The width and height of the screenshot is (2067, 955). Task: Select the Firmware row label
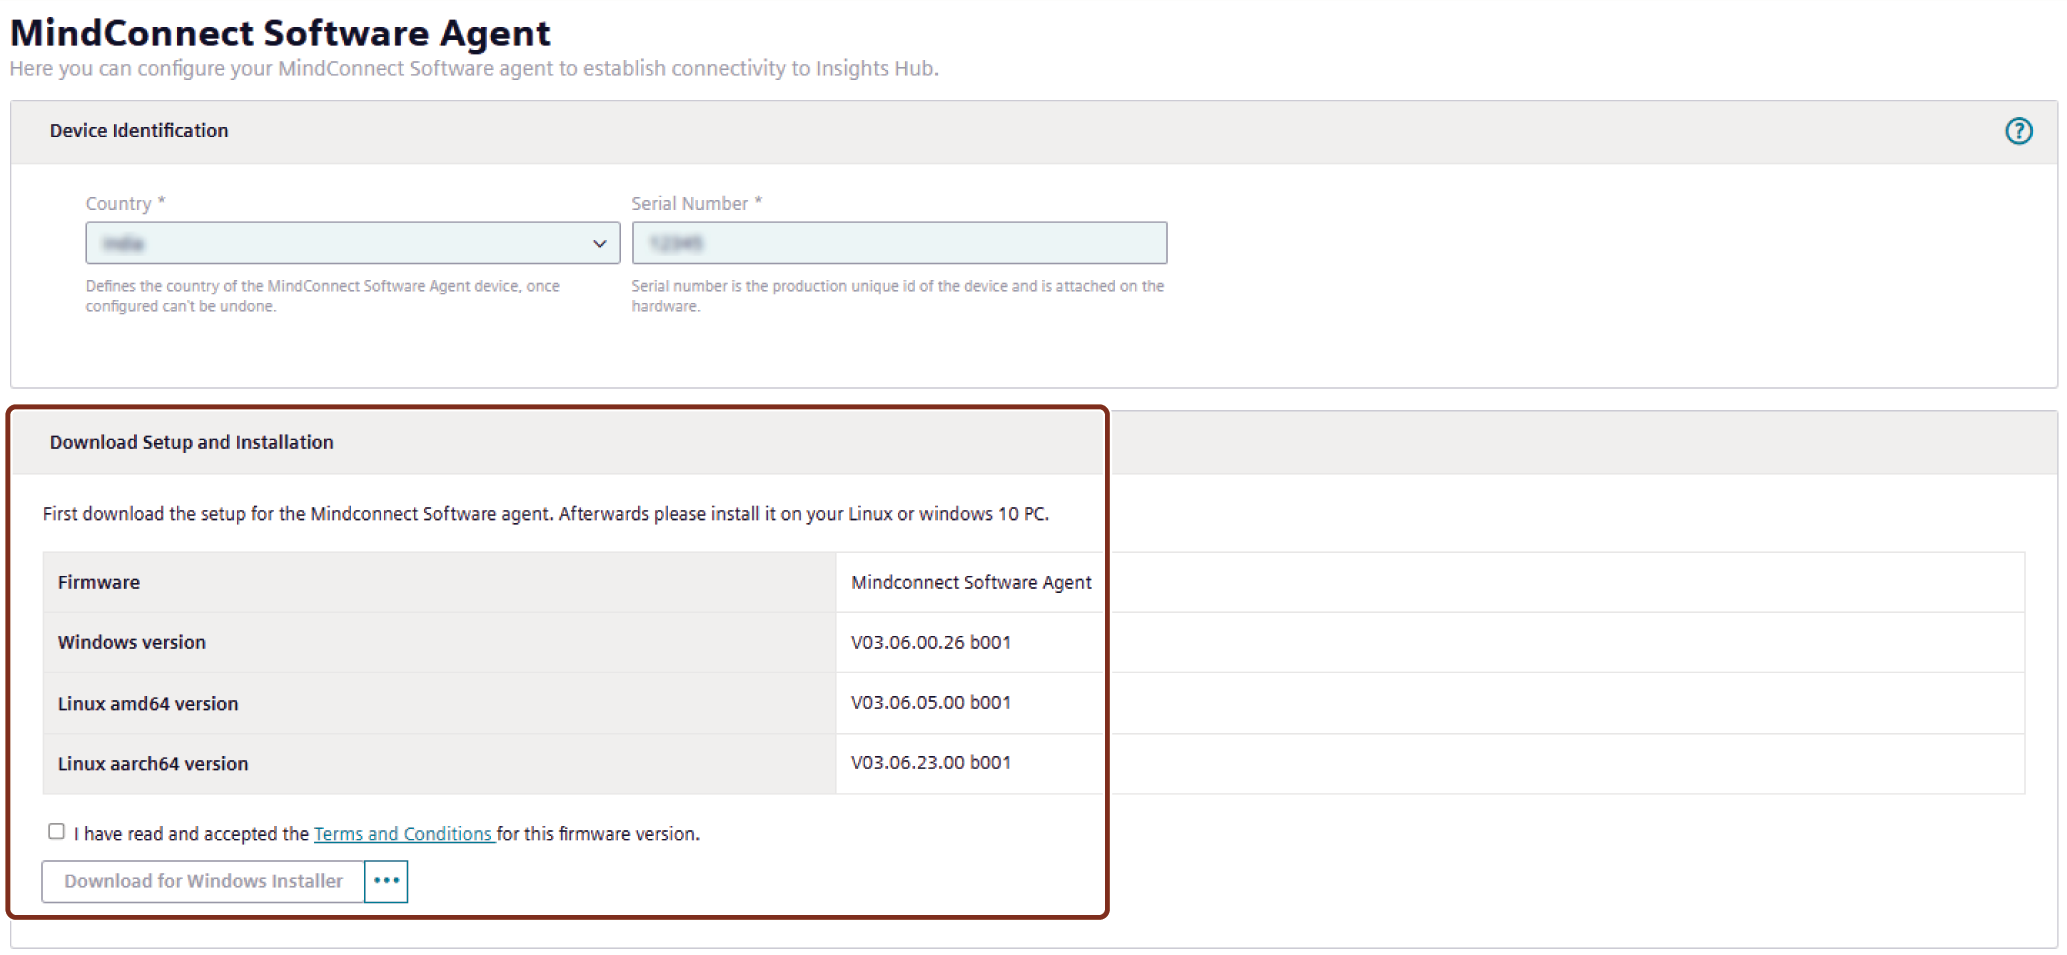(99, 582)
